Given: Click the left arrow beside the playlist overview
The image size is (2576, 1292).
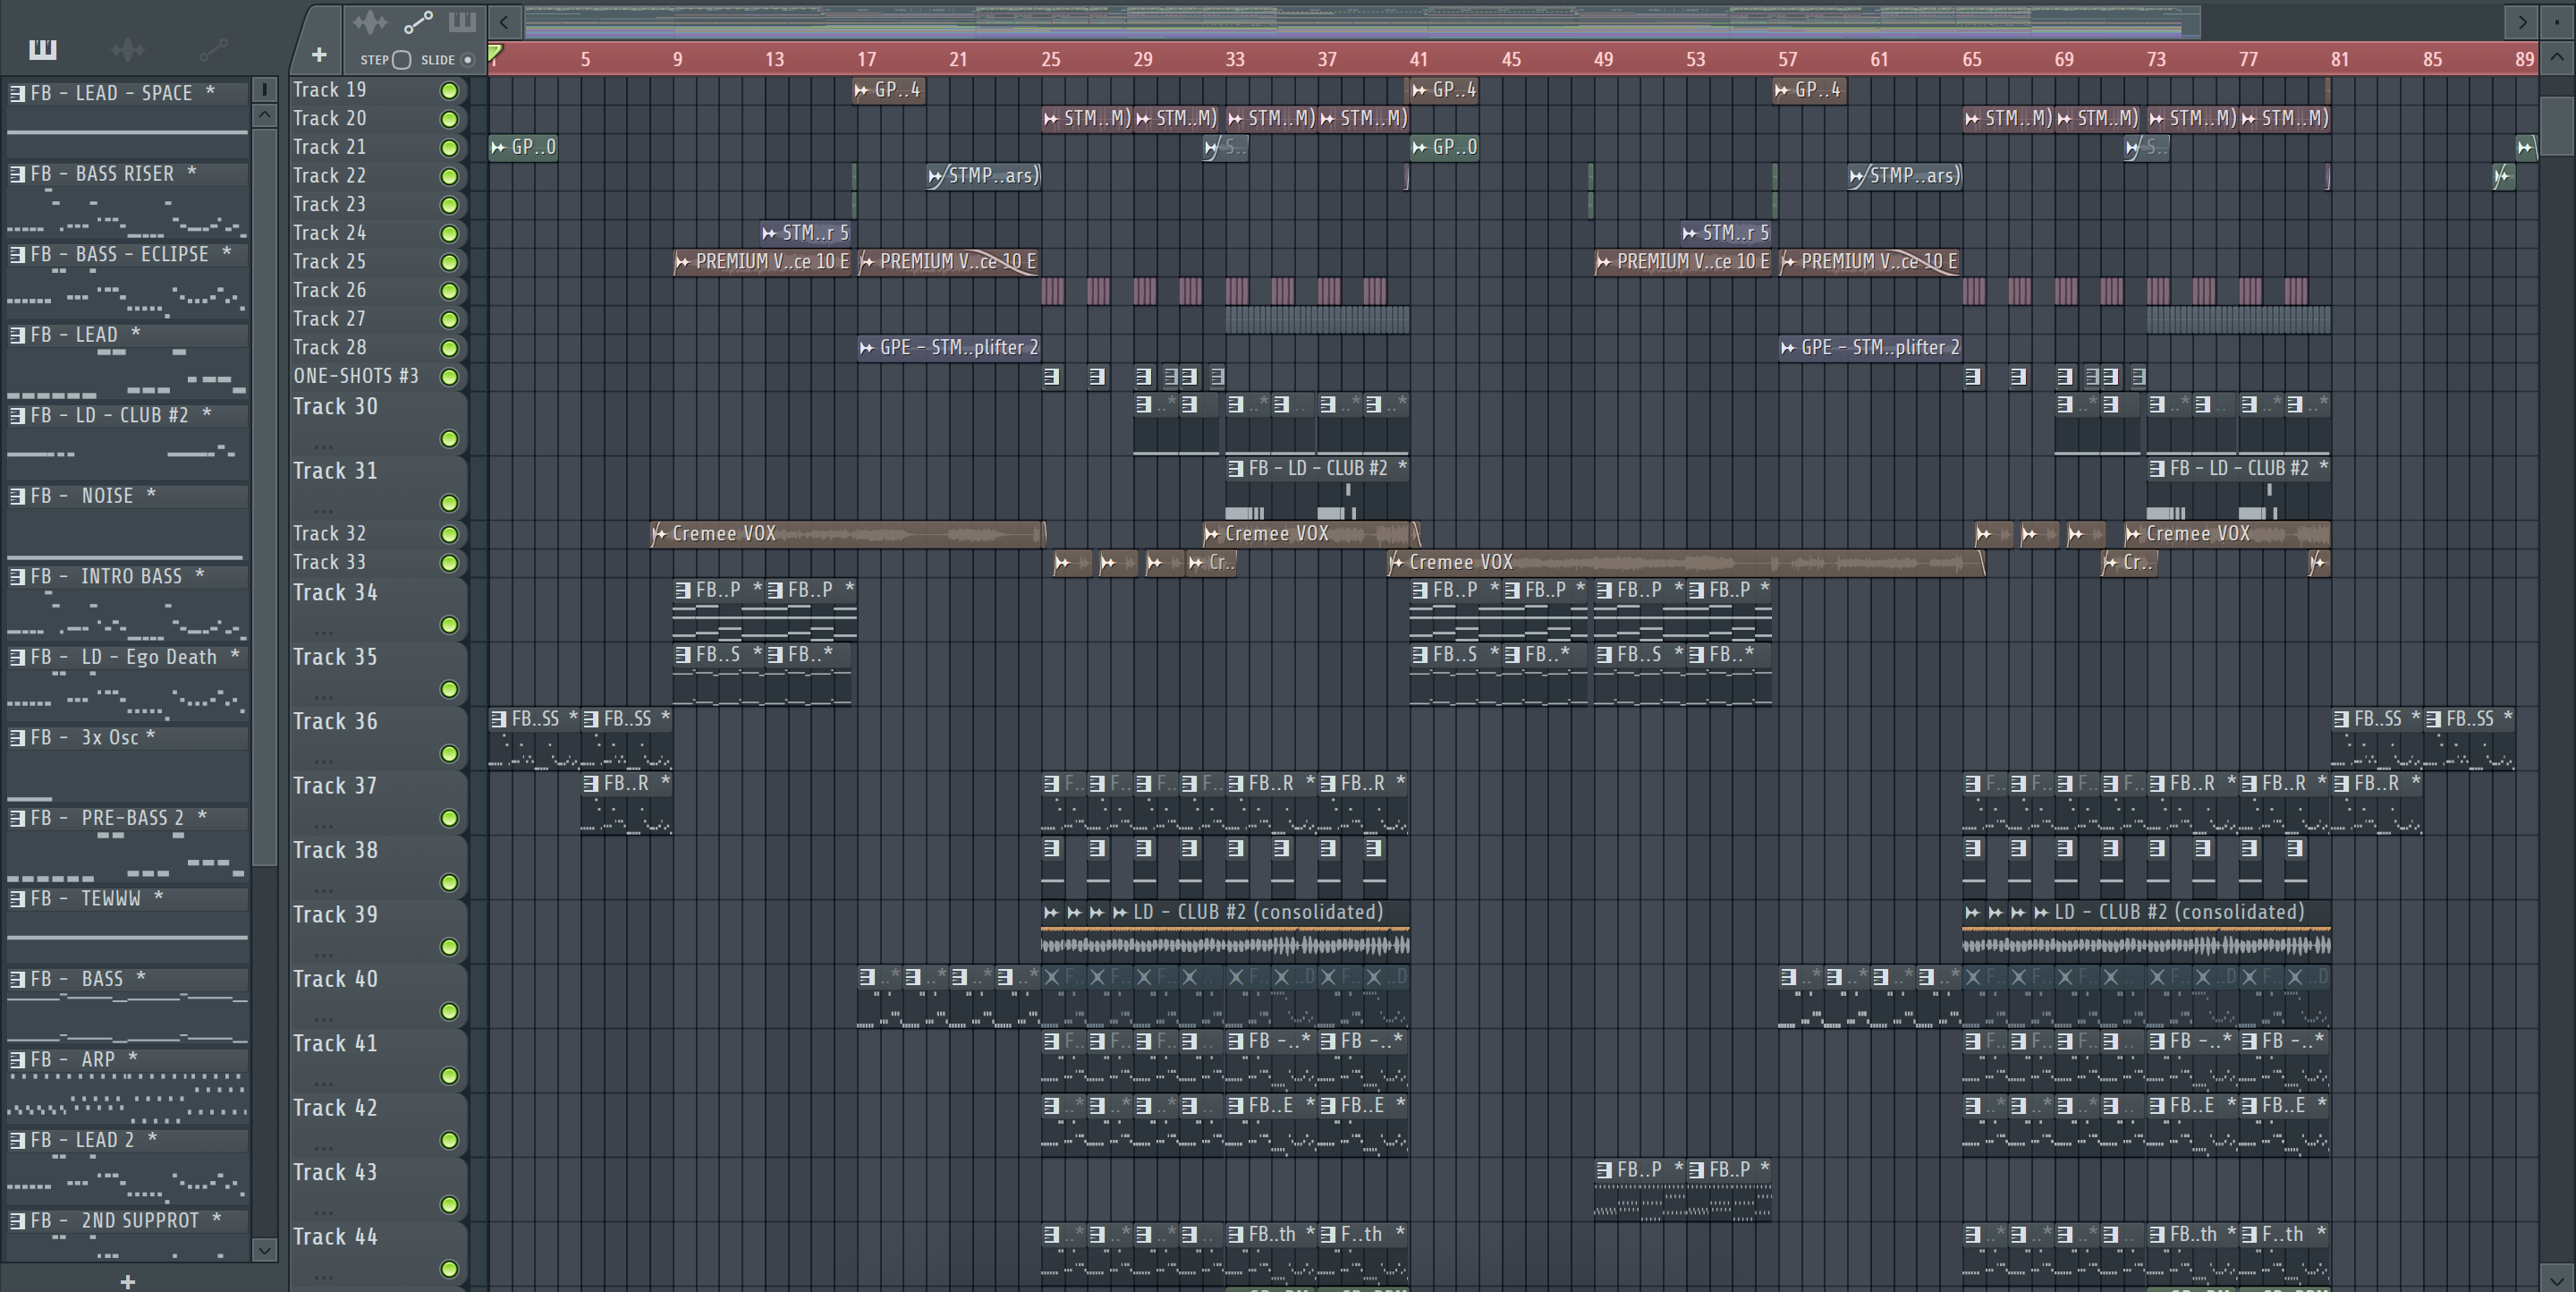Looking at the screenshot, I should [505, 21].
